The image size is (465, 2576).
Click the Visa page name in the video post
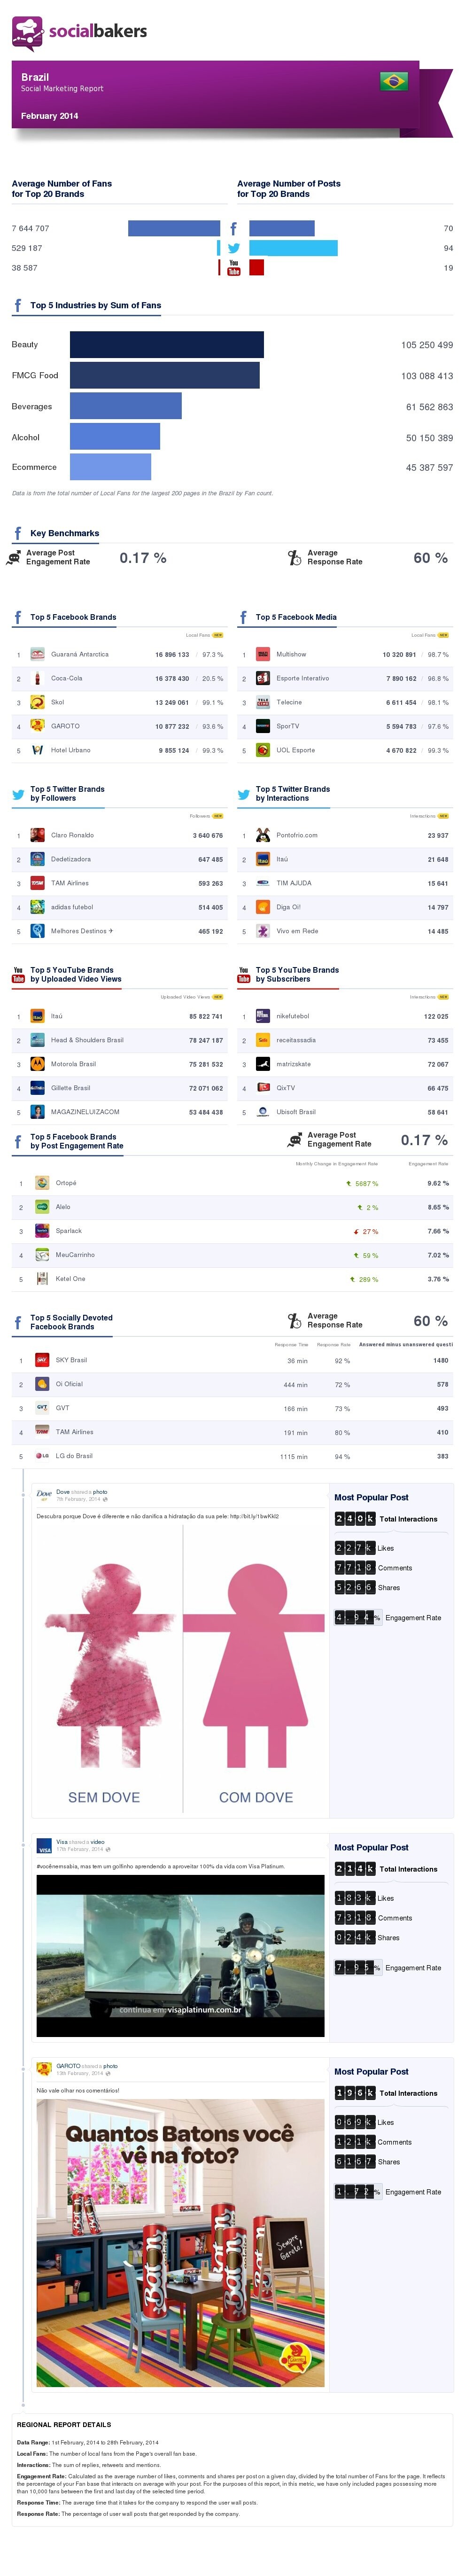click(62, 1841)
